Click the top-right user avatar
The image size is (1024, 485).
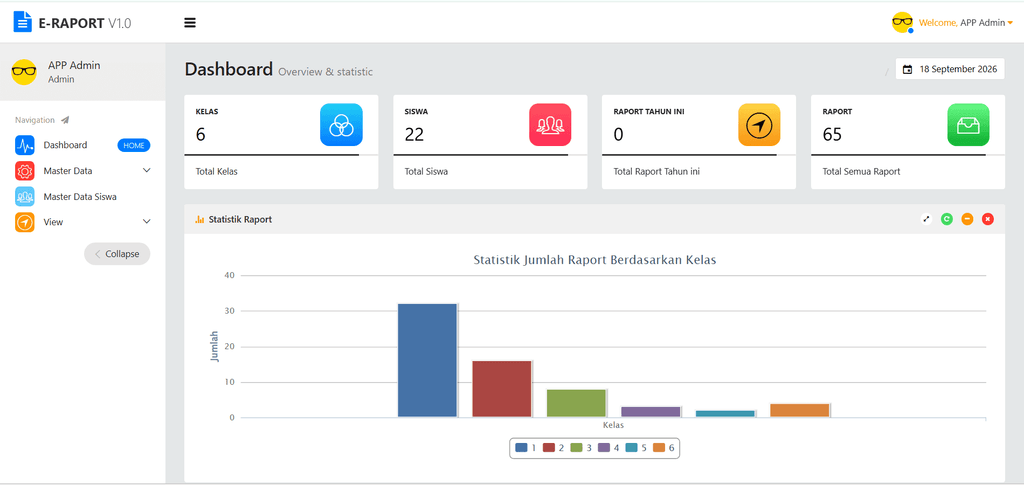pos(903,22)
